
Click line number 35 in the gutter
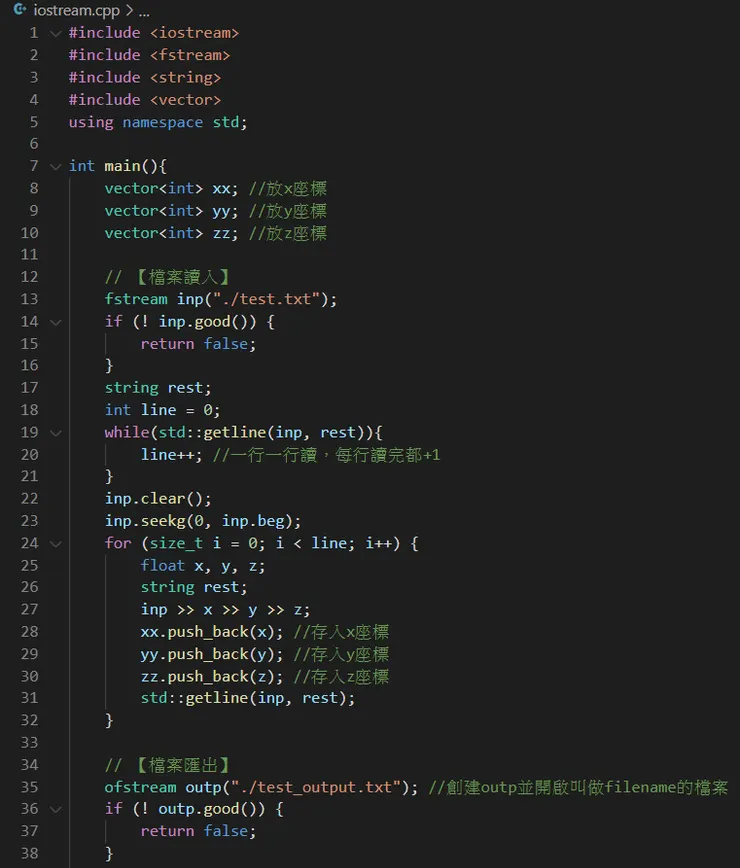click(x=29, y=787)
